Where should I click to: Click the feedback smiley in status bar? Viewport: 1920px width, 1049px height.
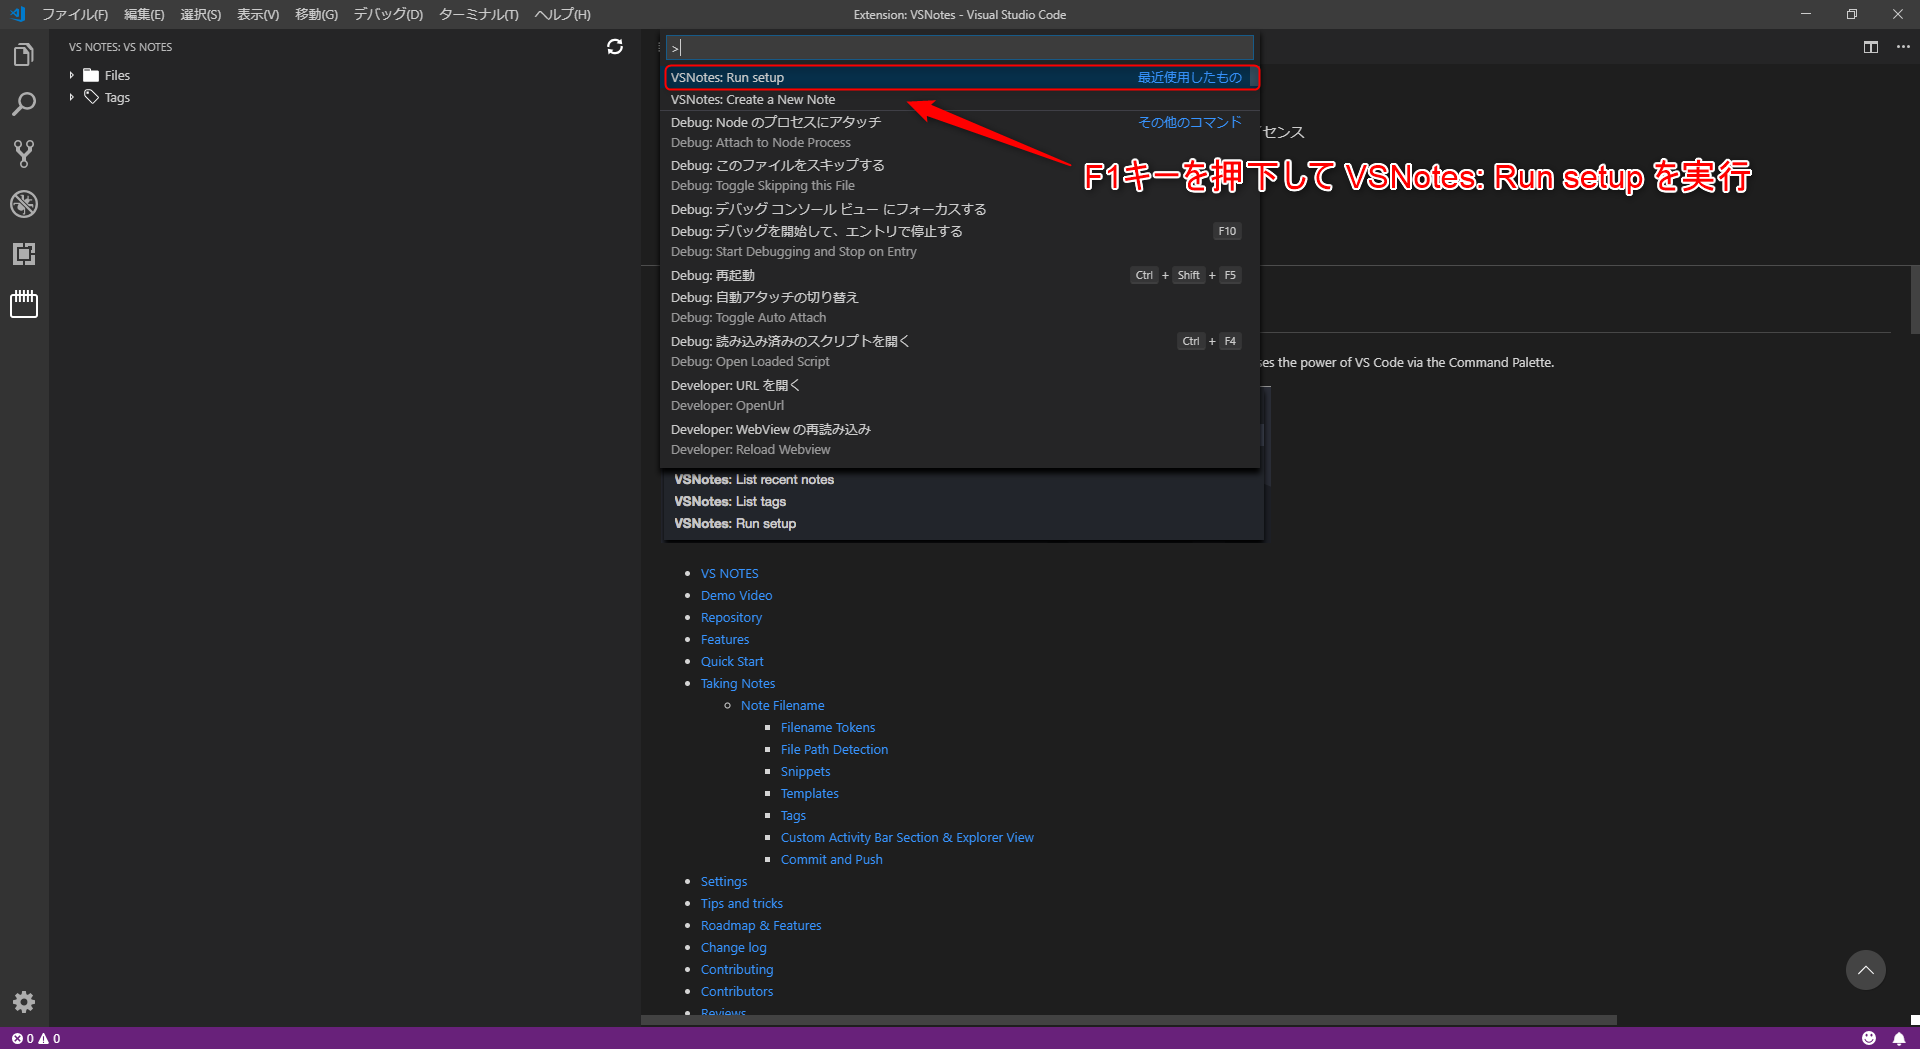pyautogui.click(x=1868, y=1038)
